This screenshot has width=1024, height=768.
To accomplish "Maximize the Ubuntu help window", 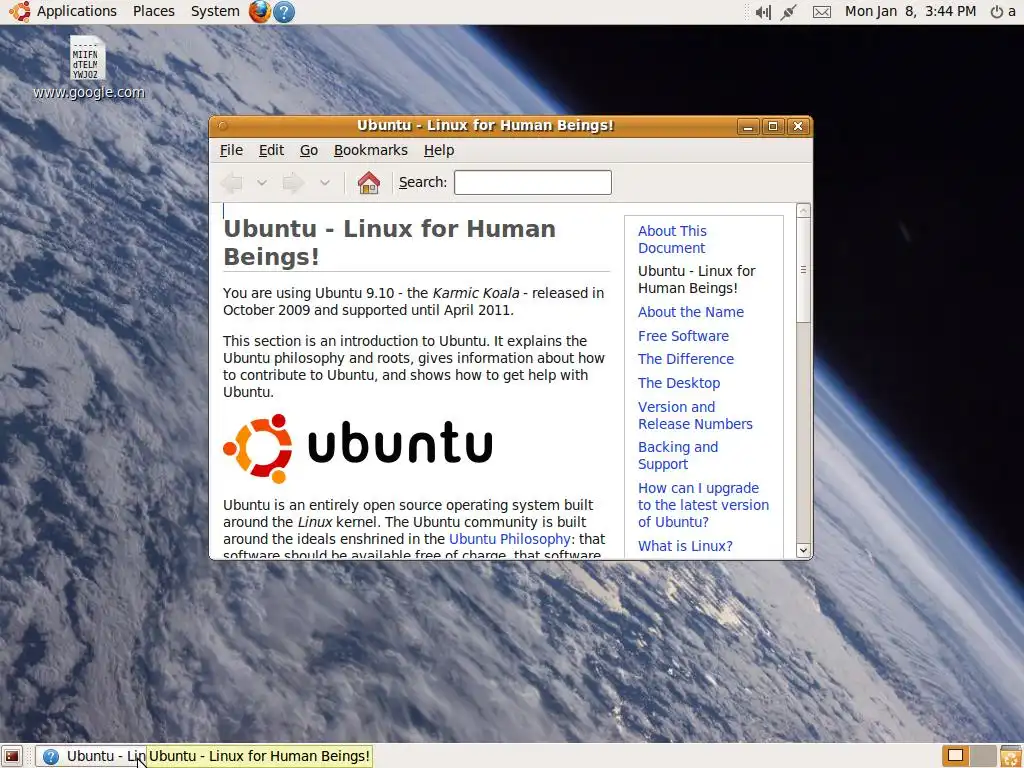I will pos(773,126).
